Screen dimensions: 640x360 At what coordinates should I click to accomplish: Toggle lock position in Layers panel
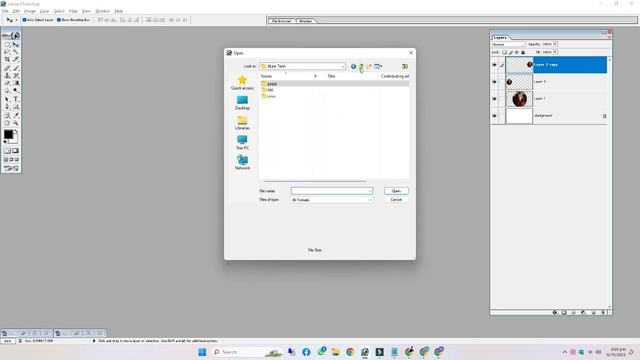pyautogui.click(x=517, y=52)
